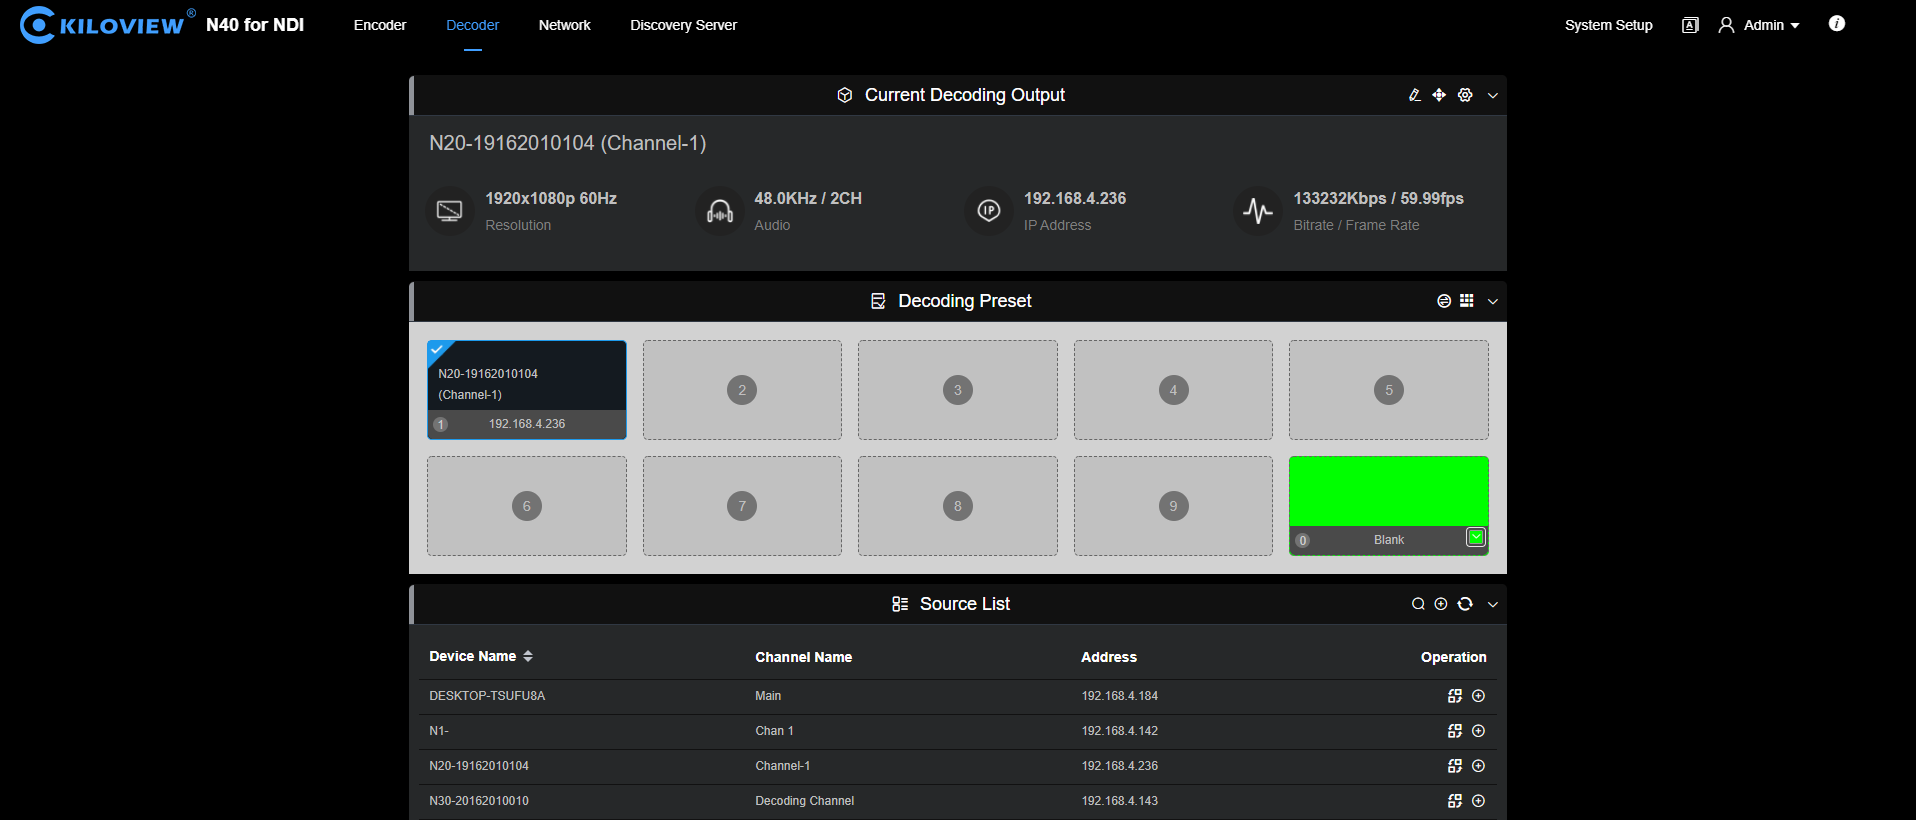Click address 192.168.4.184
This screenshot has width=1916, height=820.
pyautogui.click(x=1120, y=696)
